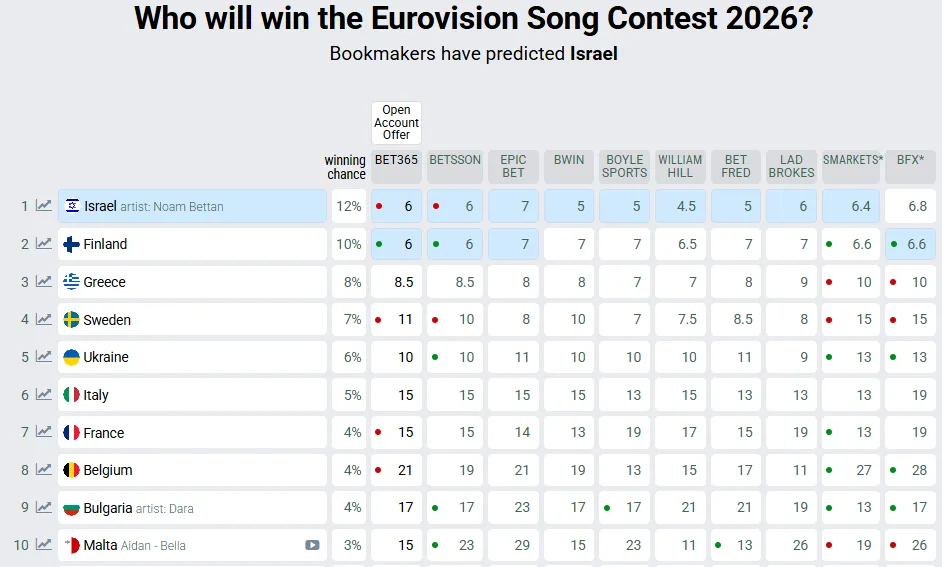Click Greece's 8% winning chance cell

coord(350,282)
